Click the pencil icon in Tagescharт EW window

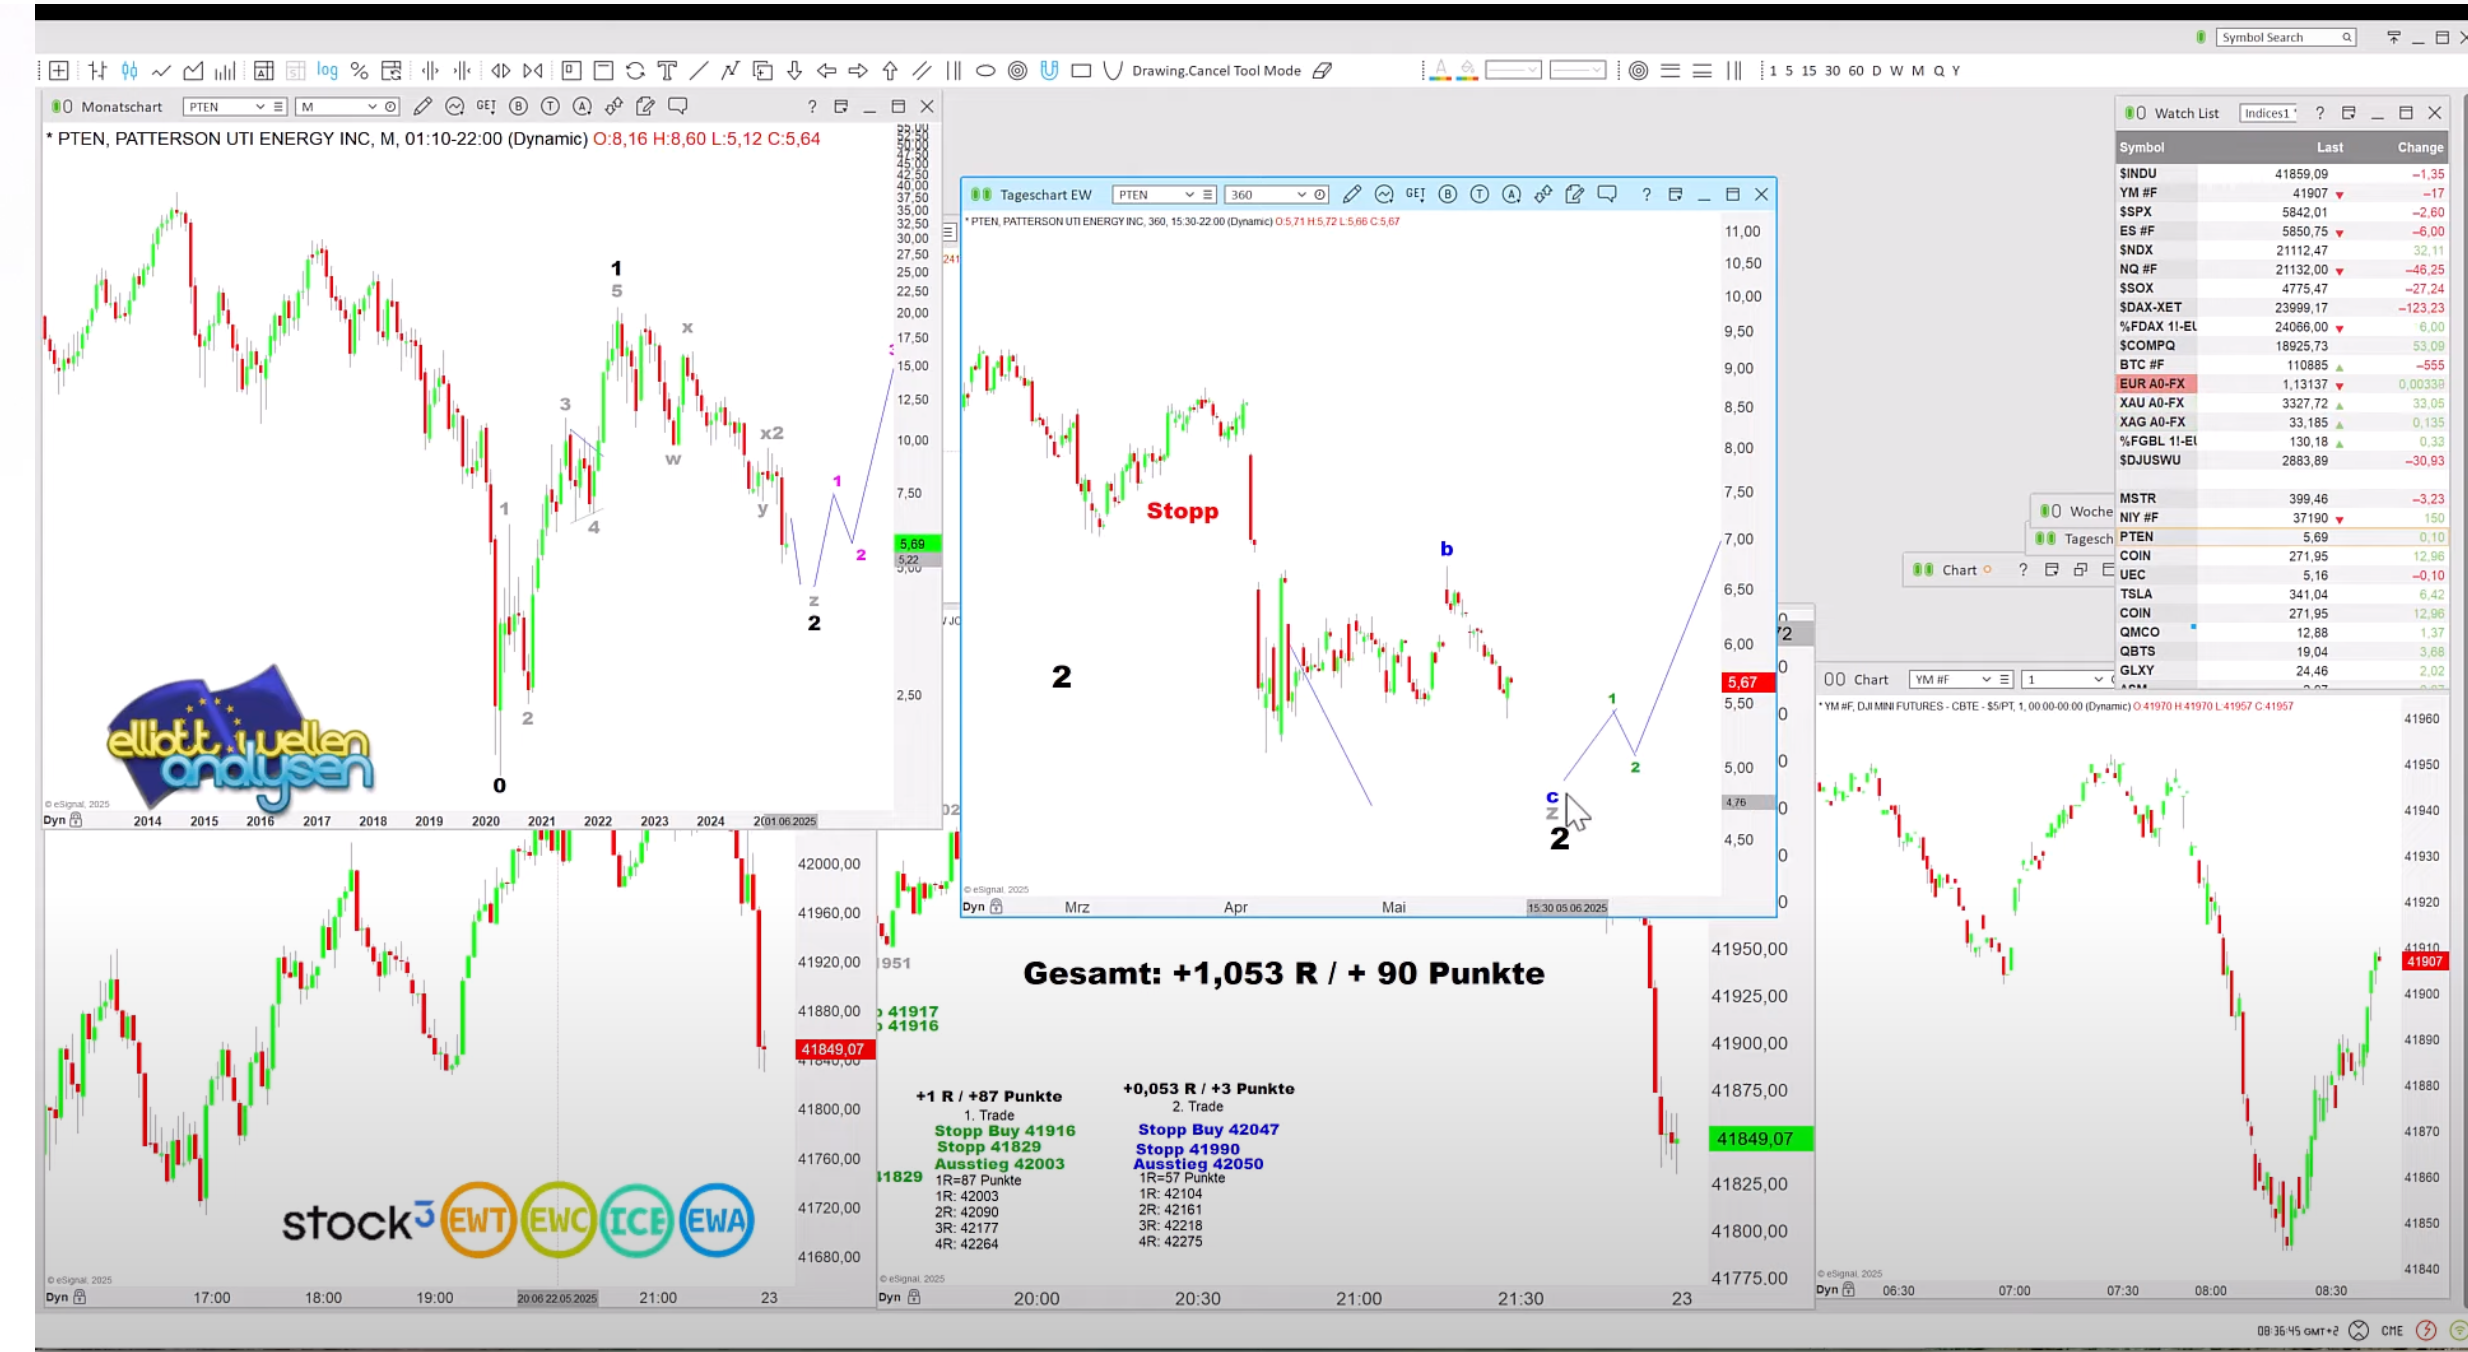pyautogui.click(x=1352, y=194)
